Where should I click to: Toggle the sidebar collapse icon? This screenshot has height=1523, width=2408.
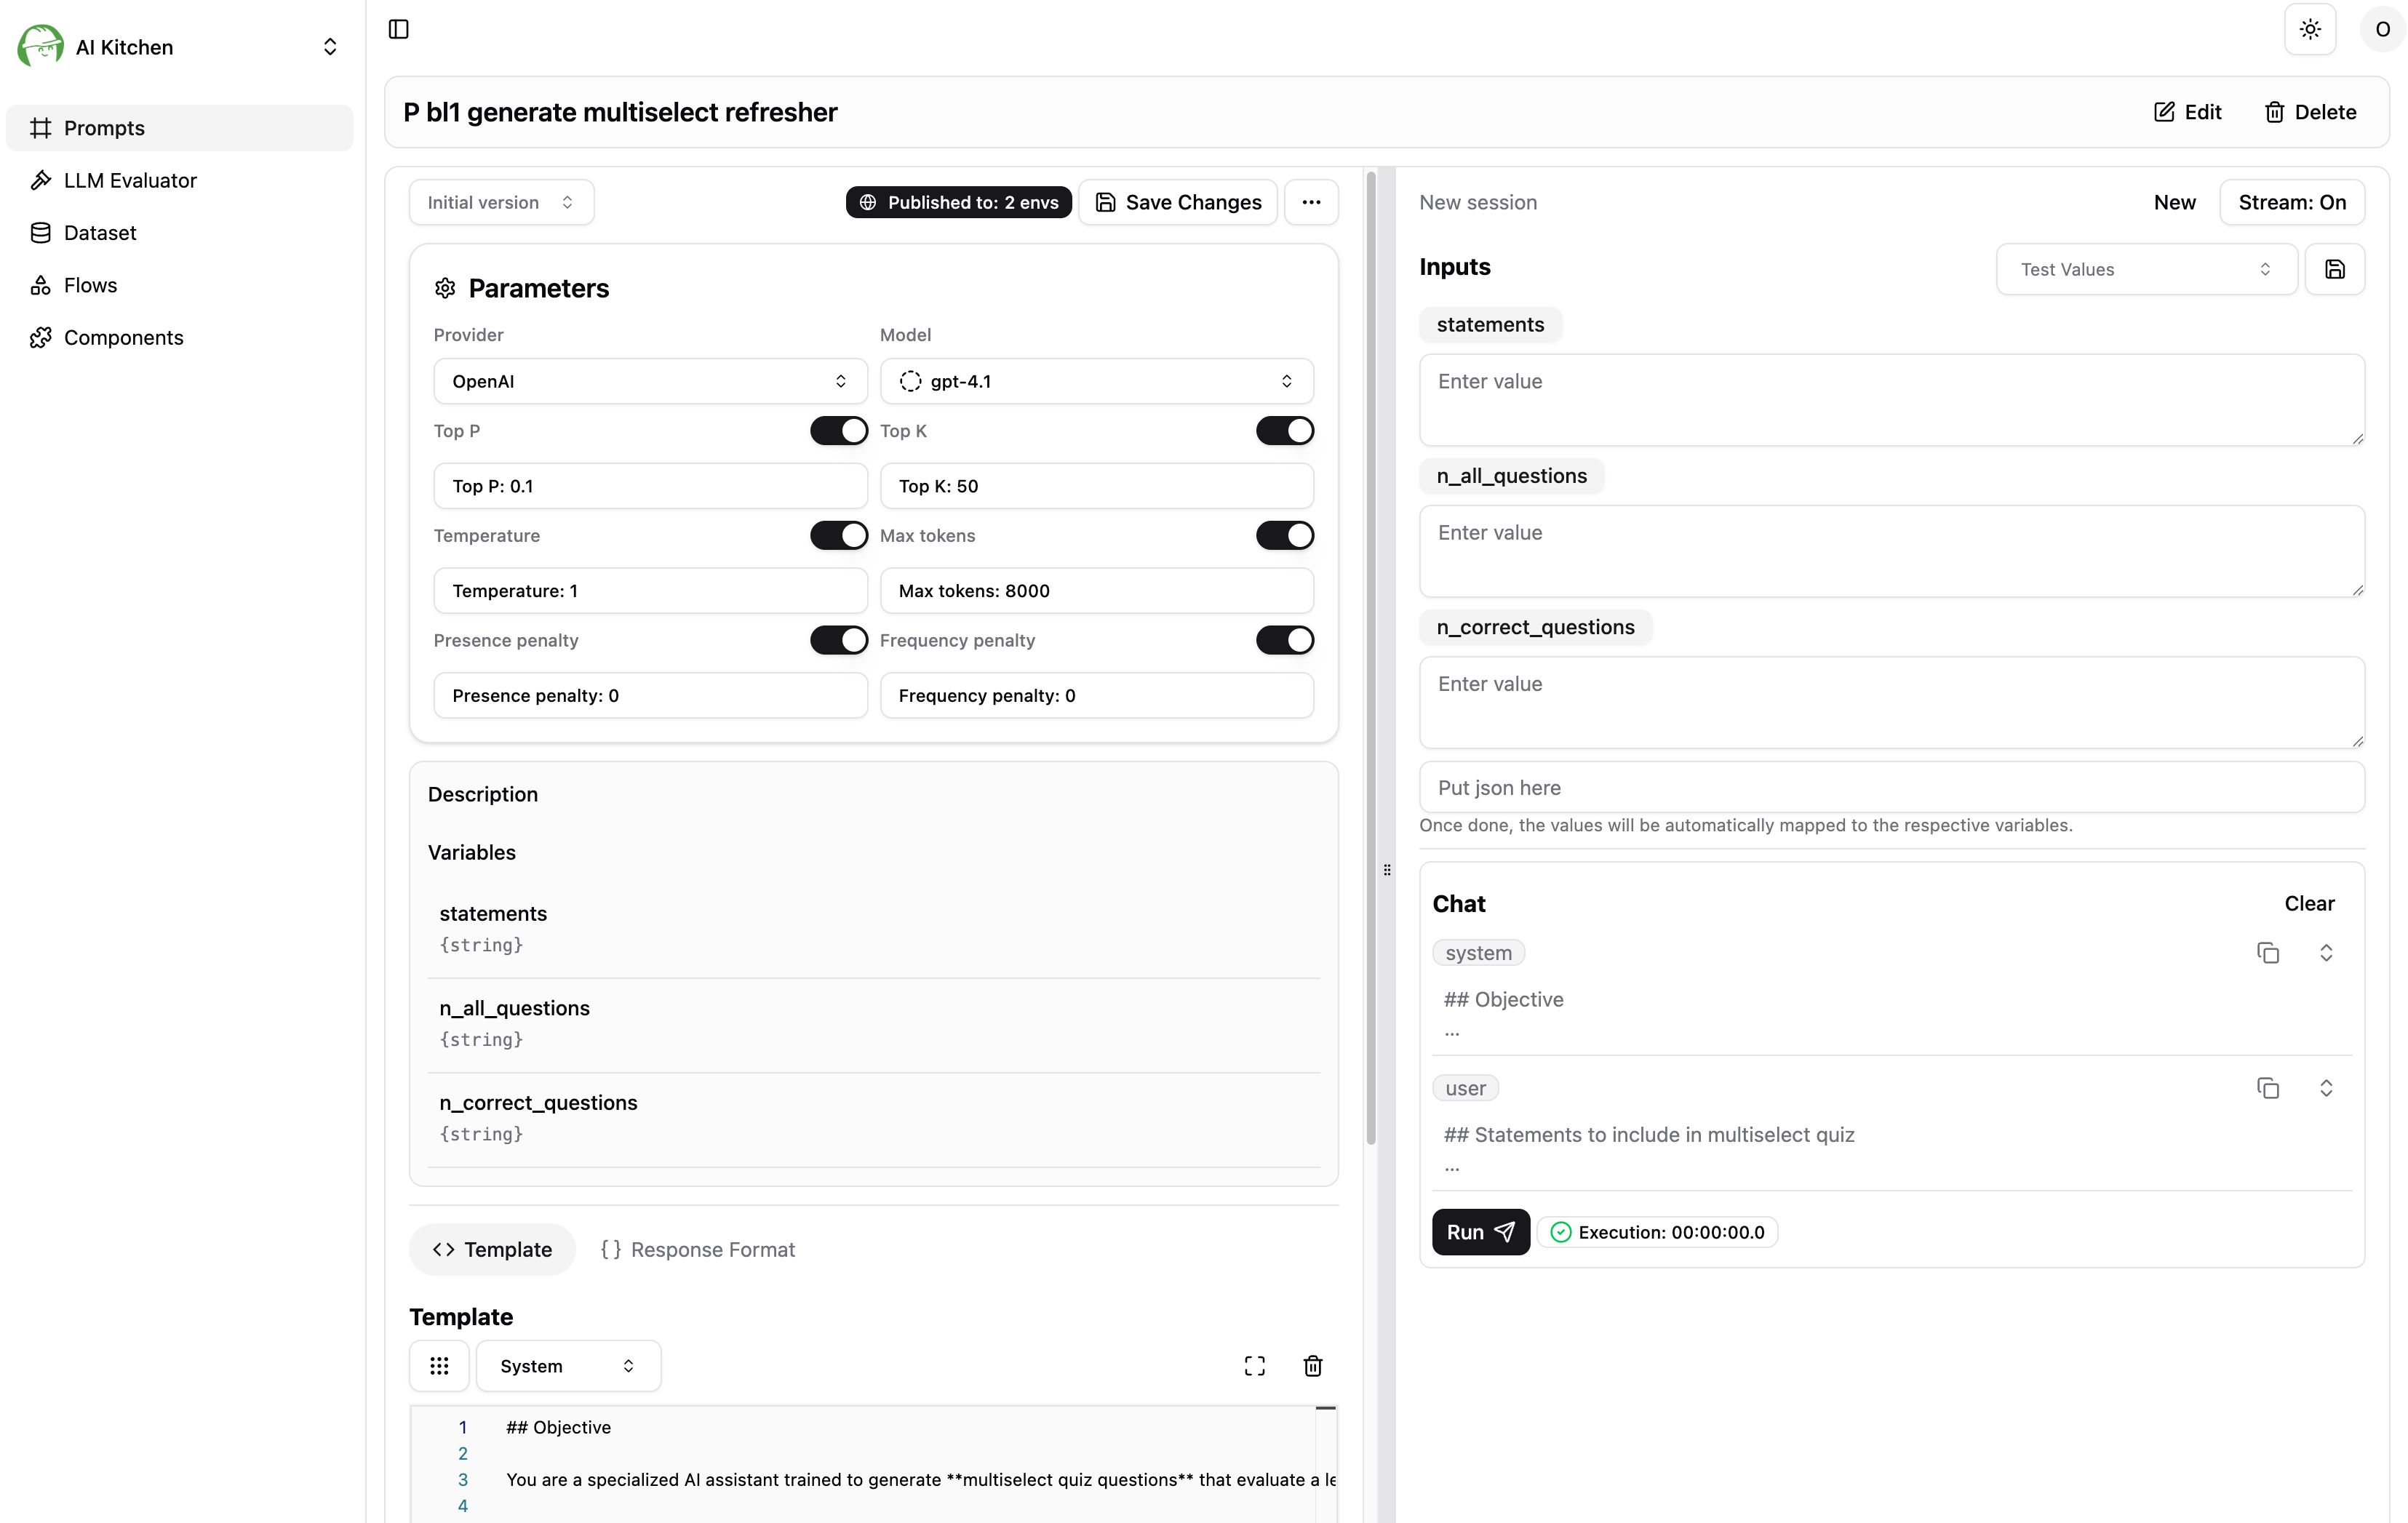pyautogui.click(x=398, y=29)
